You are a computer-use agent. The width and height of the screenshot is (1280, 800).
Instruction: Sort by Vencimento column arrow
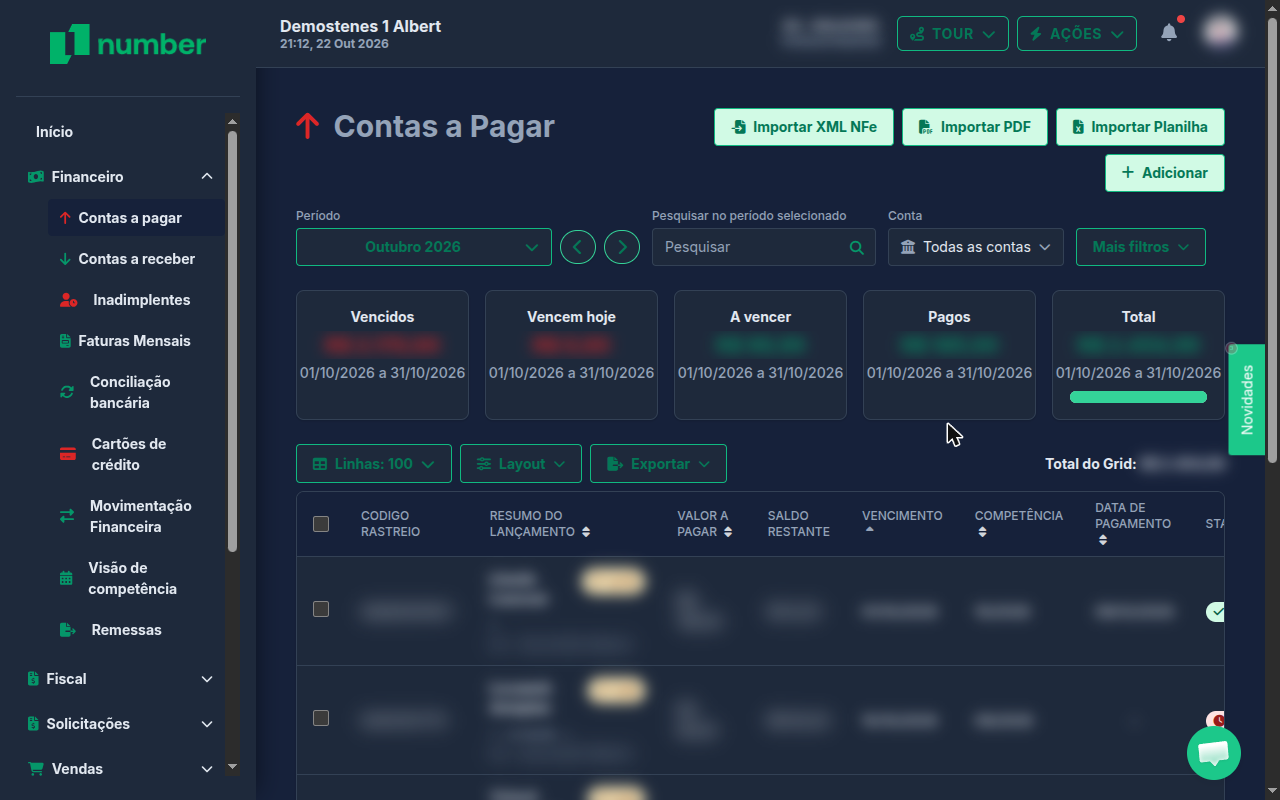(x=870, y=530)
